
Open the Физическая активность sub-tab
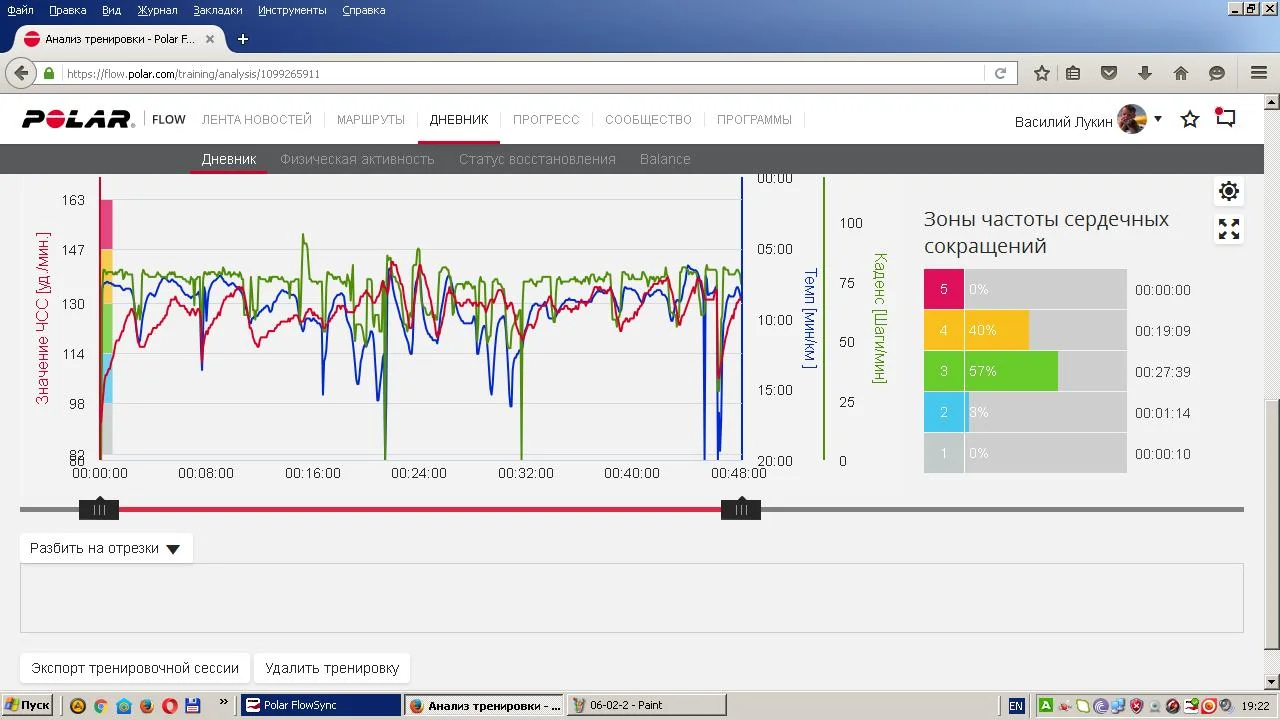357,159
